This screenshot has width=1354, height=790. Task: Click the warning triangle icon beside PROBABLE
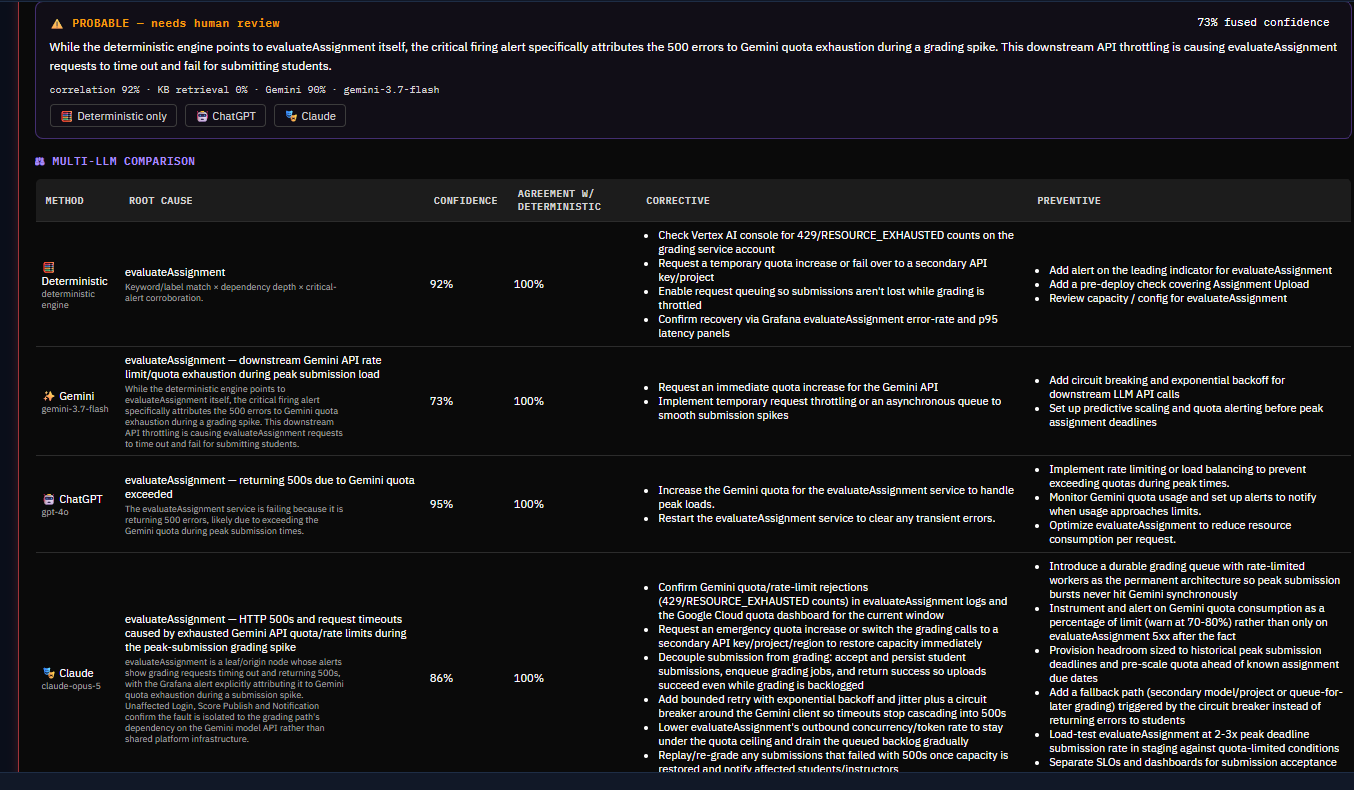point(57,23)
